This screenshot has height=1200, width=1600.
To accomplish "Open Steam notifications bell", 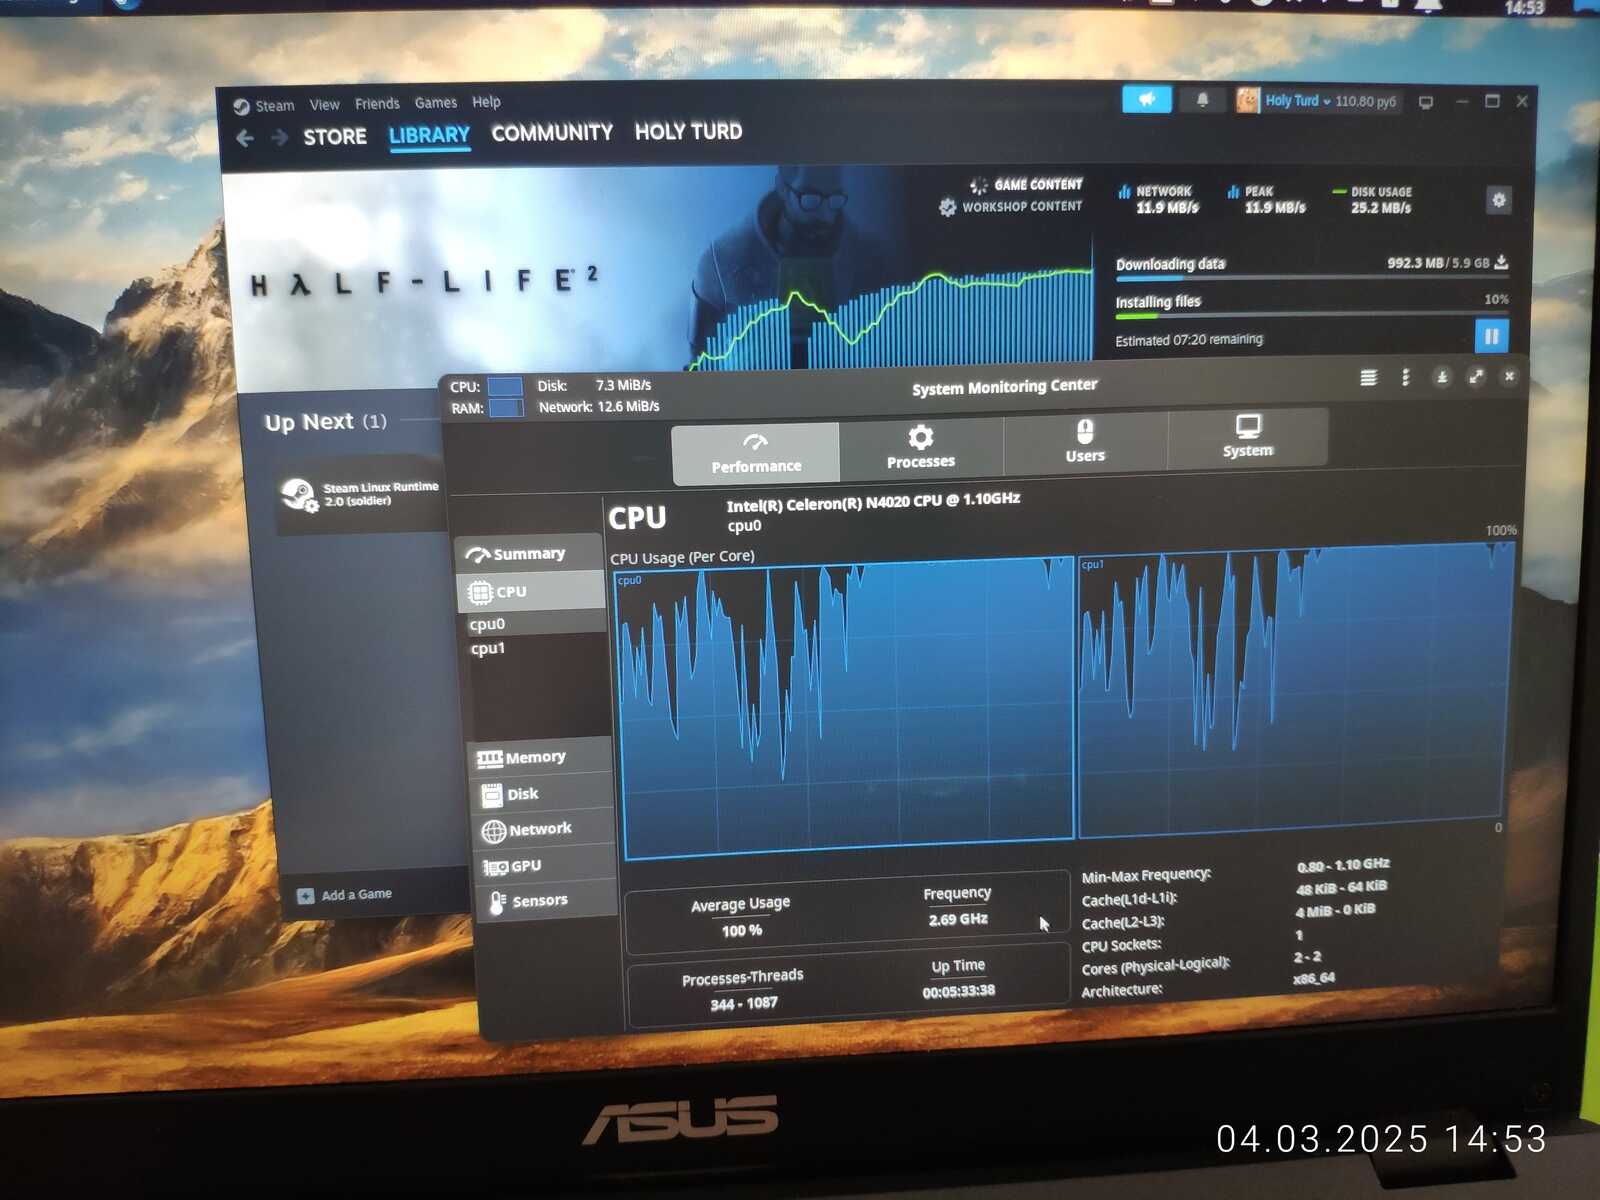I will (x=1202, y=100).
